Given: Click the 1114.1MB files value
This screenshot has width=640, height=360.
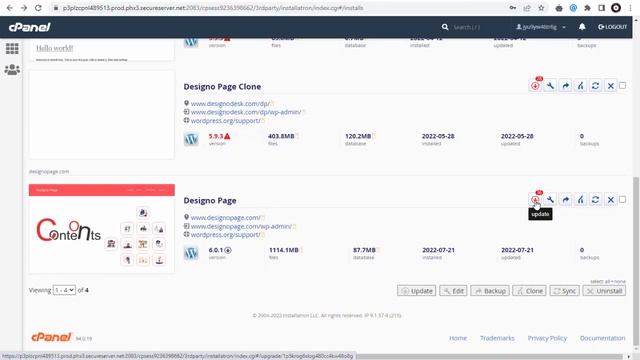Looking at the screenshot, I should pos(284,250).
